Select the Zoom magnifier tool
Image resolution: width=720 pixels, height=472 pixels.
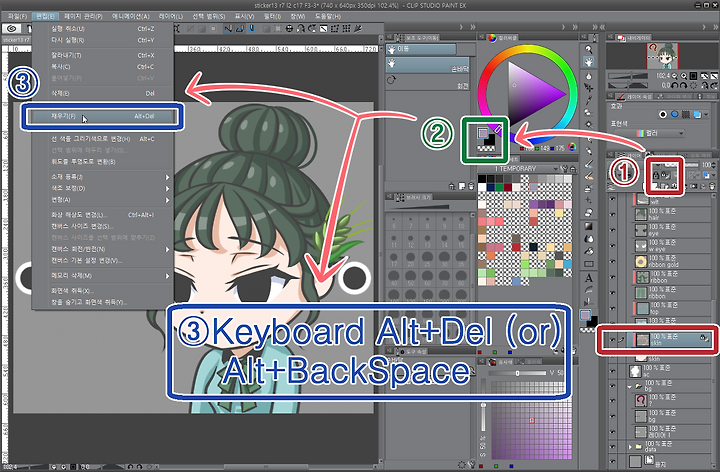pos(589,49)
